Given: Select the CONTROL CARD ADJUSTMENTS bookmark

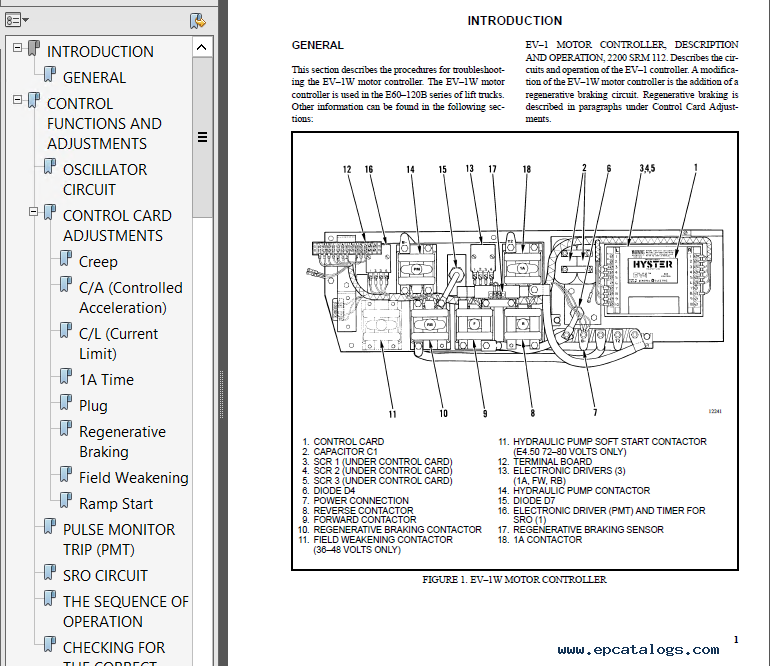Looking at the screenshot, I should tap(117, 226).
